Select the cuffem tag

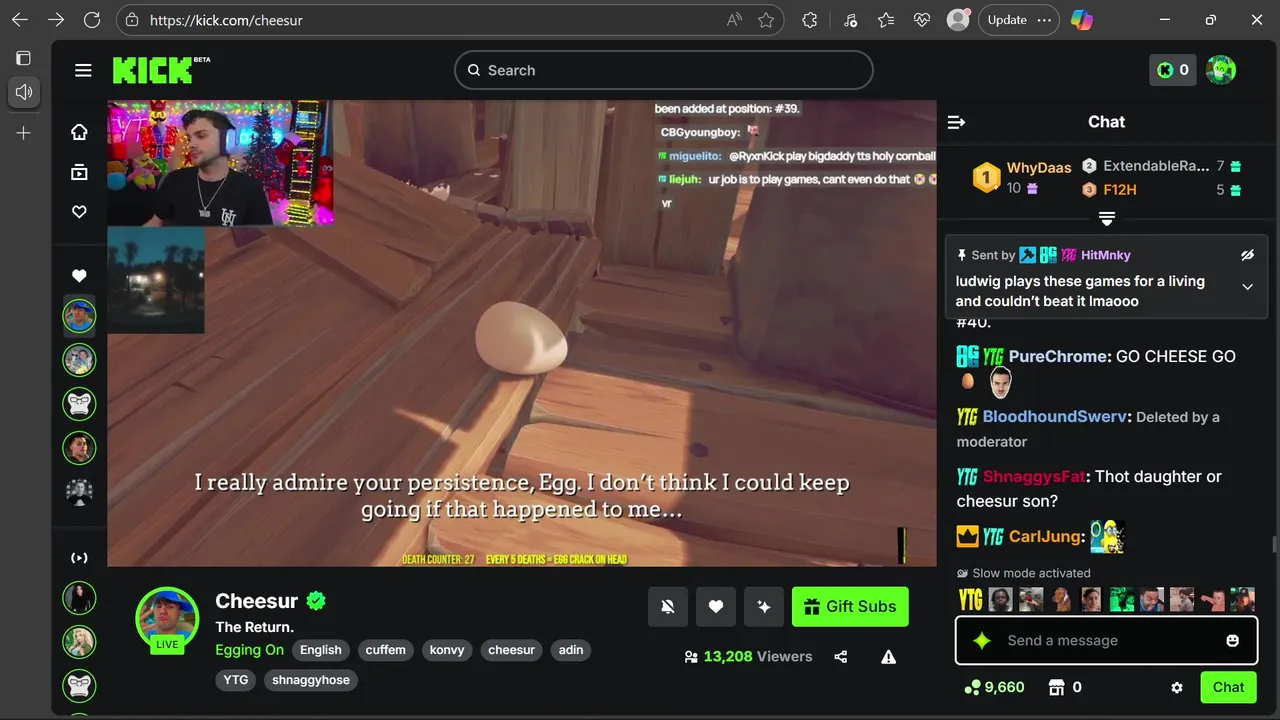tap(386, 650)
